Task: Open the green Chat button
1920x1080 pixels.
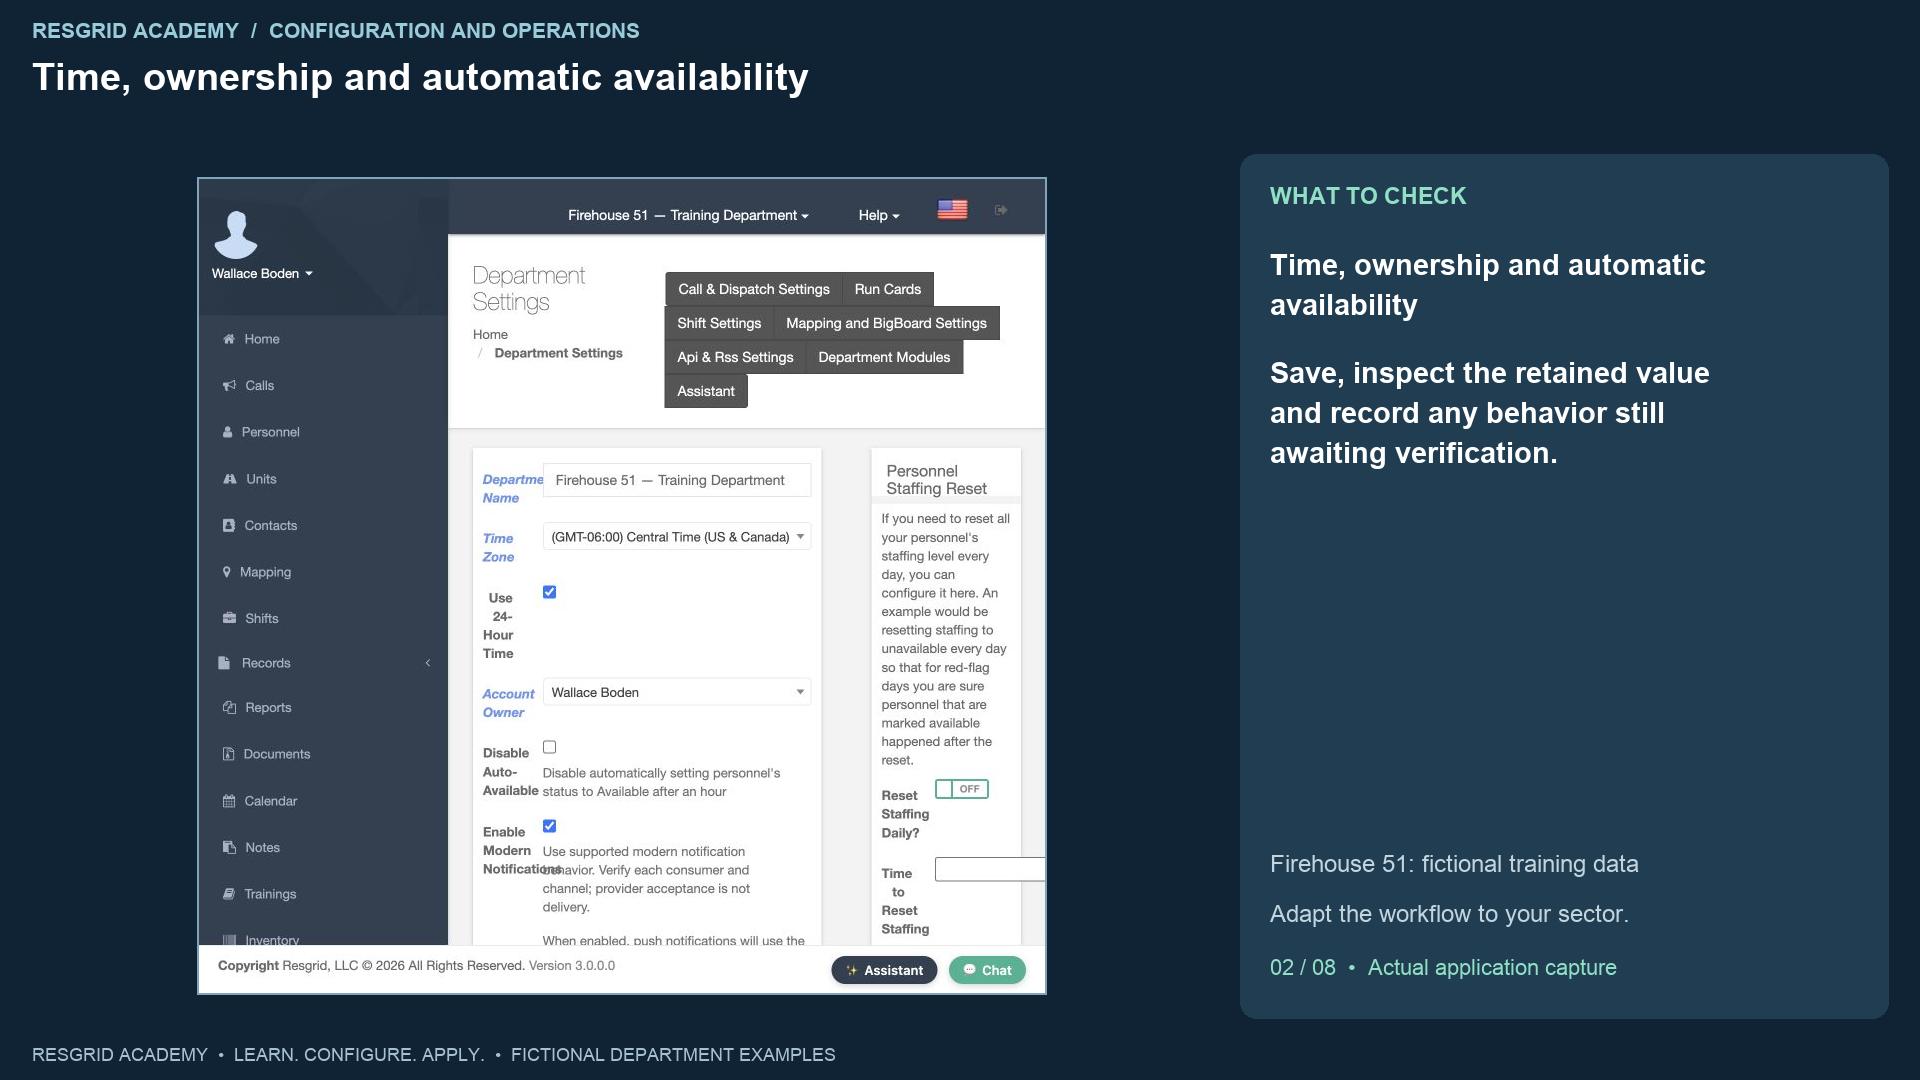Action: (987, 970)
